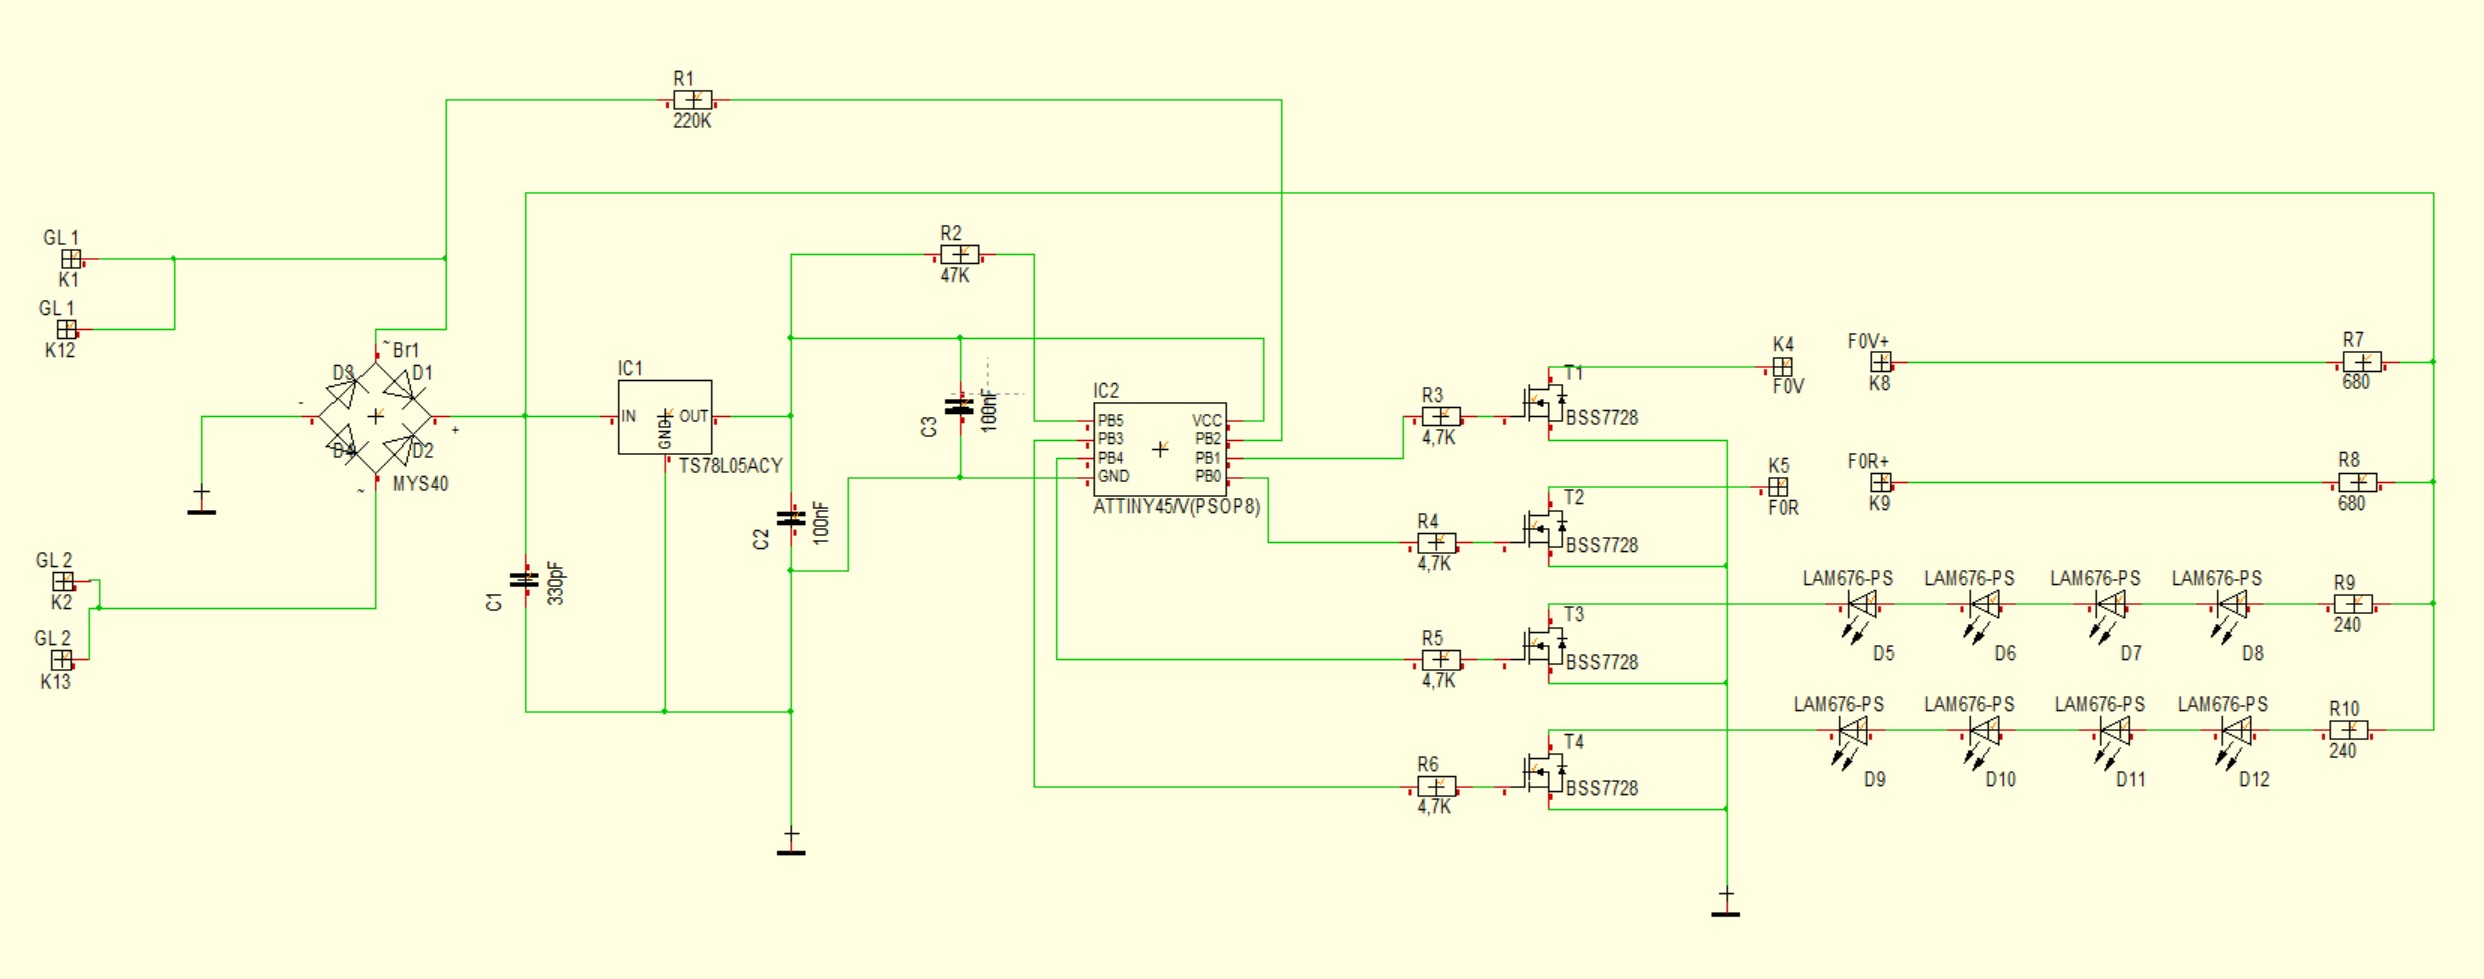The height and width of the screenshot is (979, 2484).
Task: Select the Br1 MYS40 bridge rectifier
Action: pos(375,416)
